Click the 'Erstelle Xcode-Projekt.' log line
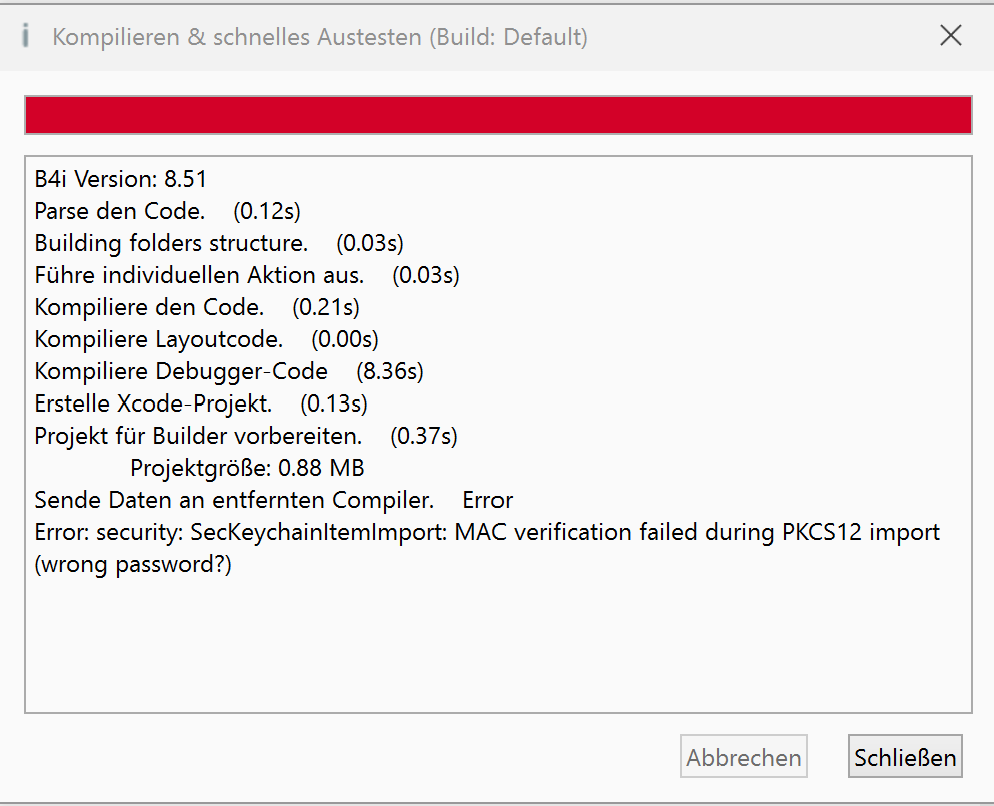The image size is (994, 806). coord(153,403)
